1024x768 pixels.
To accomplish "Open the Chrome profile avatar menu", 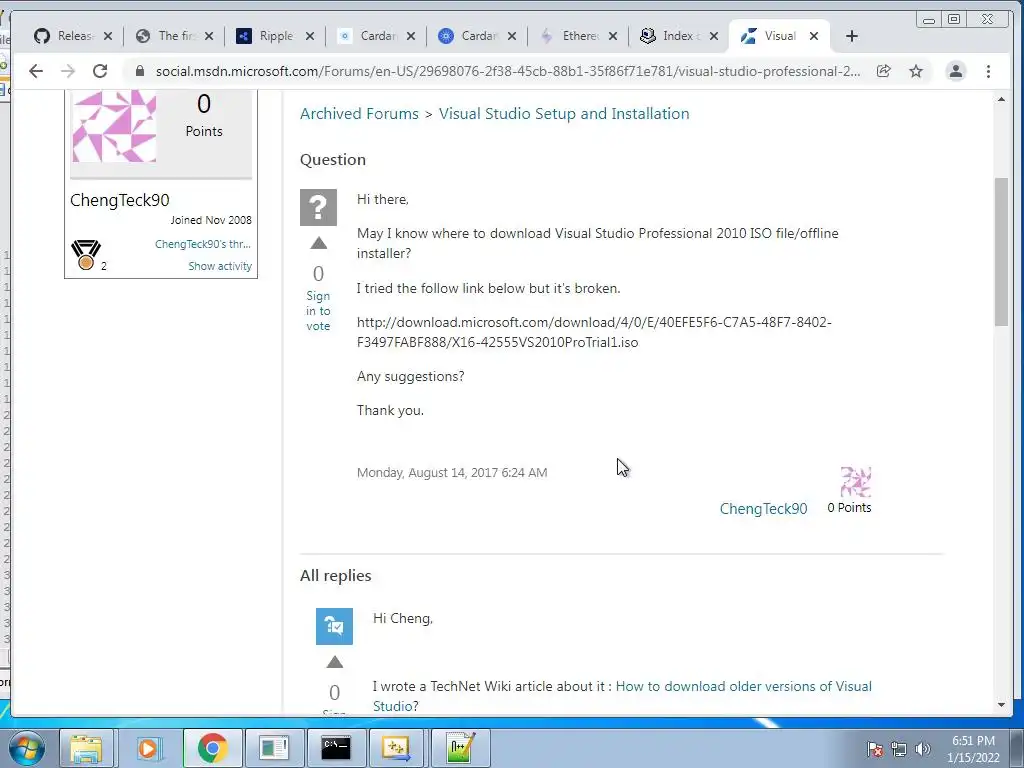I will tap(955, 71).
